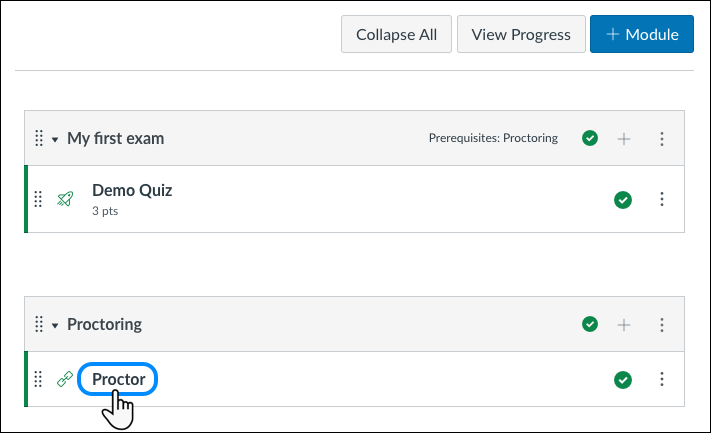Toggle published status of Demo Quiz

[623, 199]
